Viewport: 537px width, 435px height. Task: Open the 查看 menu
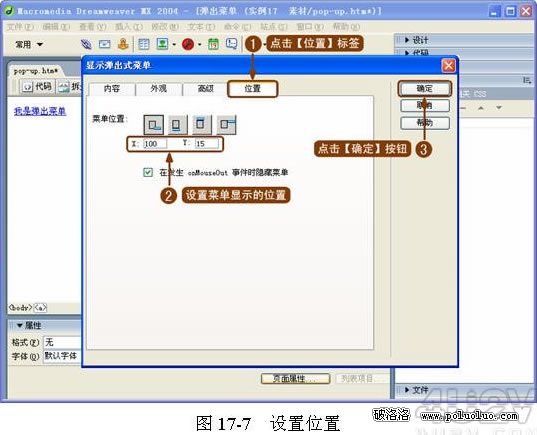click(x=92, y=27)
